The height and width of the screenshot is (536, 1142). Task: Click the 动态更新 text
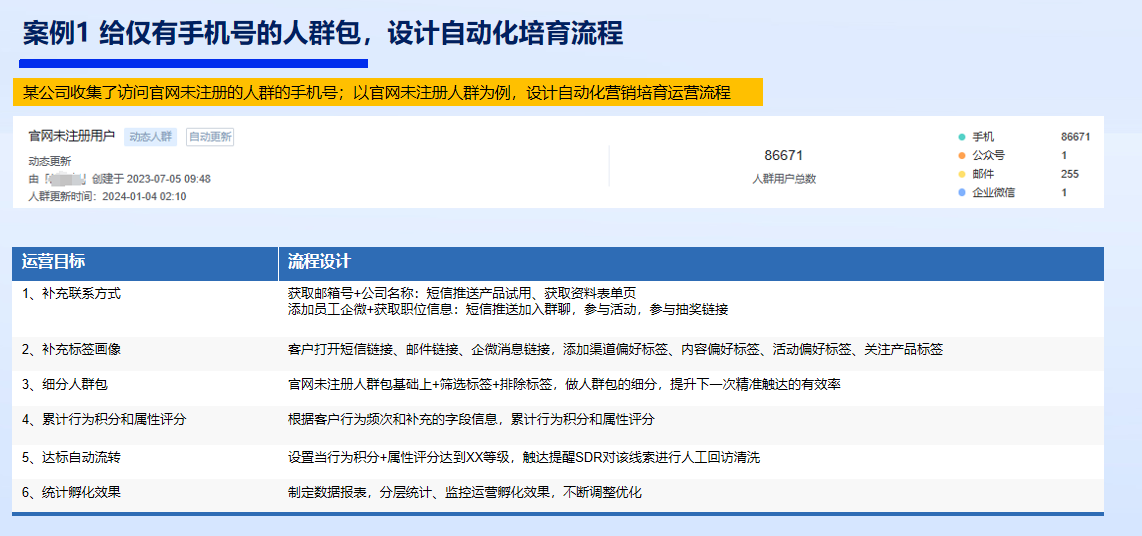click(50, 162)
